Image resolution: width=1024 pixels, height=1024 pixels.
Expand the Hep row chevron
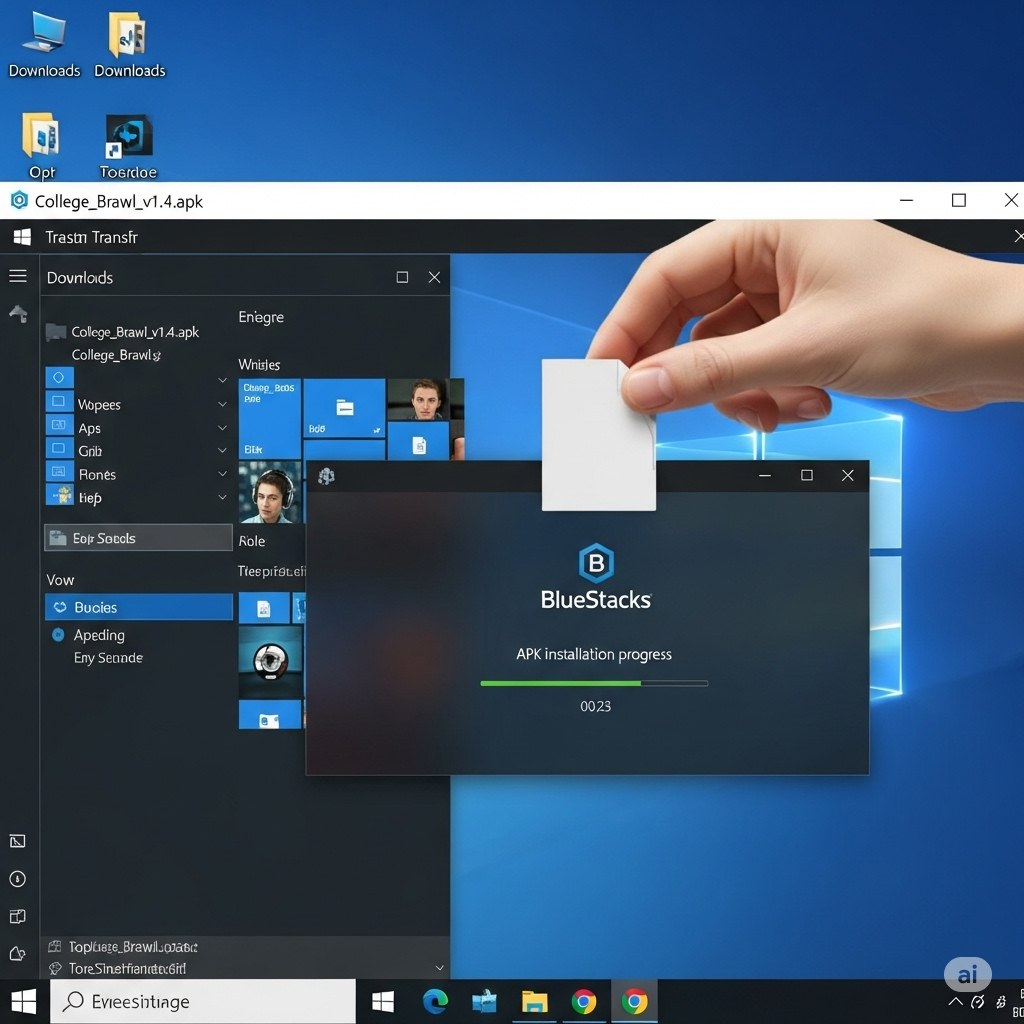coord(222,497)
